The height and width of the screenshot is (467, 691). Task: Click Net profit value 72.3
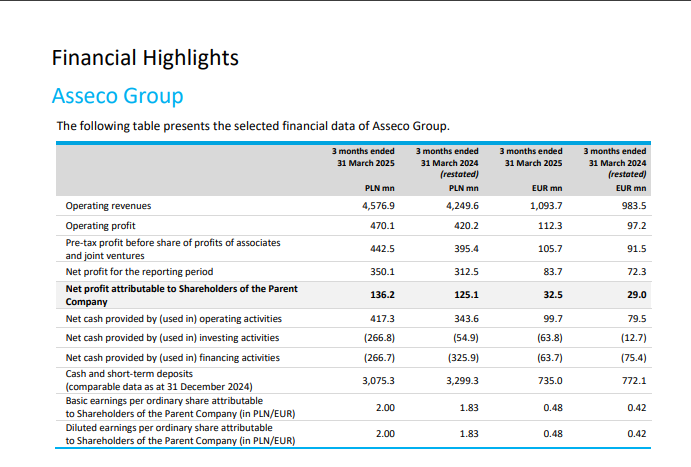click(637, 272)
